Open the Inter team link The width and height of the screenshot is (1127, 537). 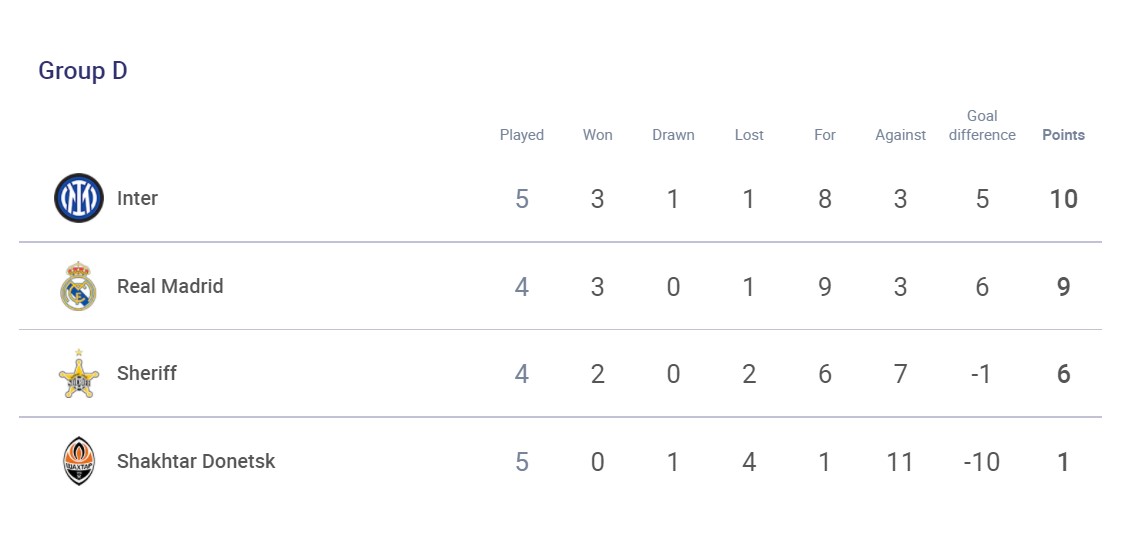click(137, 198)
